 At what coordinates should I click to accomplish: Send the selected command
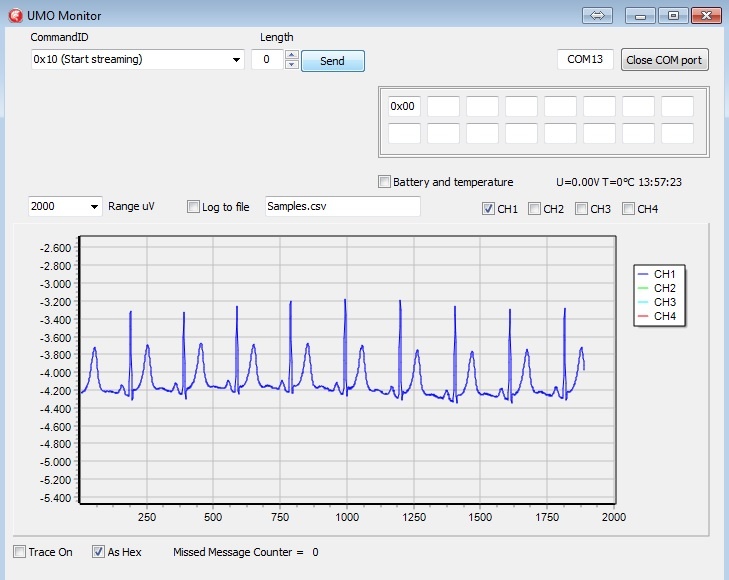click(x=333, y=61)
